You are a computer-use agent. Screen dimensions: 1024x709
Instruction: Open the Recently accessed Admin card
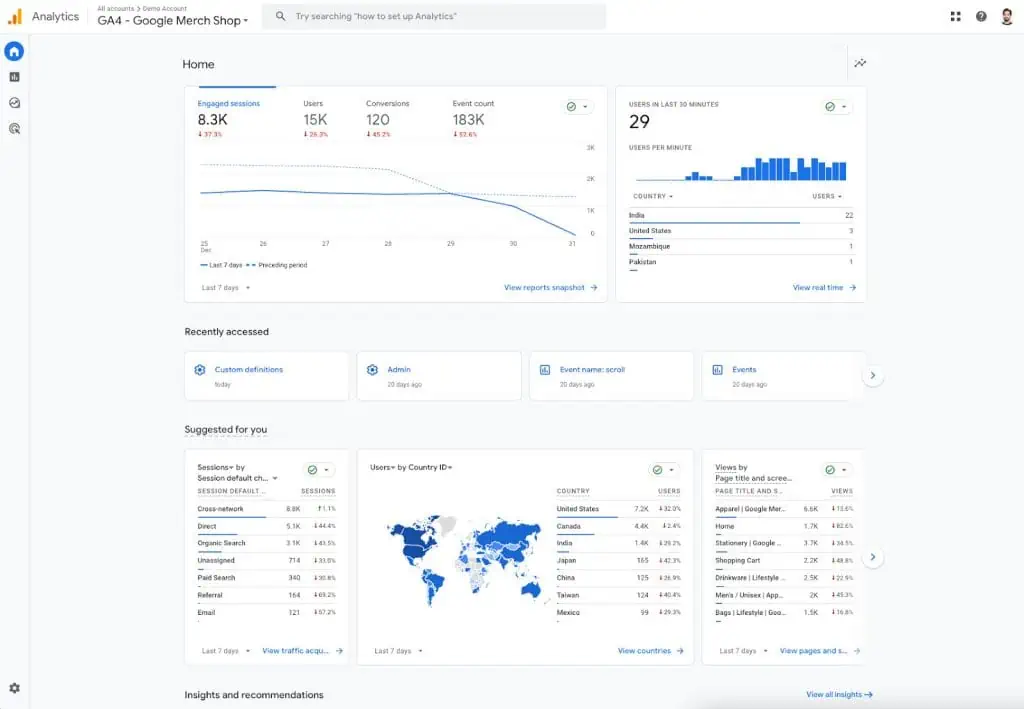tap(438, 375)
